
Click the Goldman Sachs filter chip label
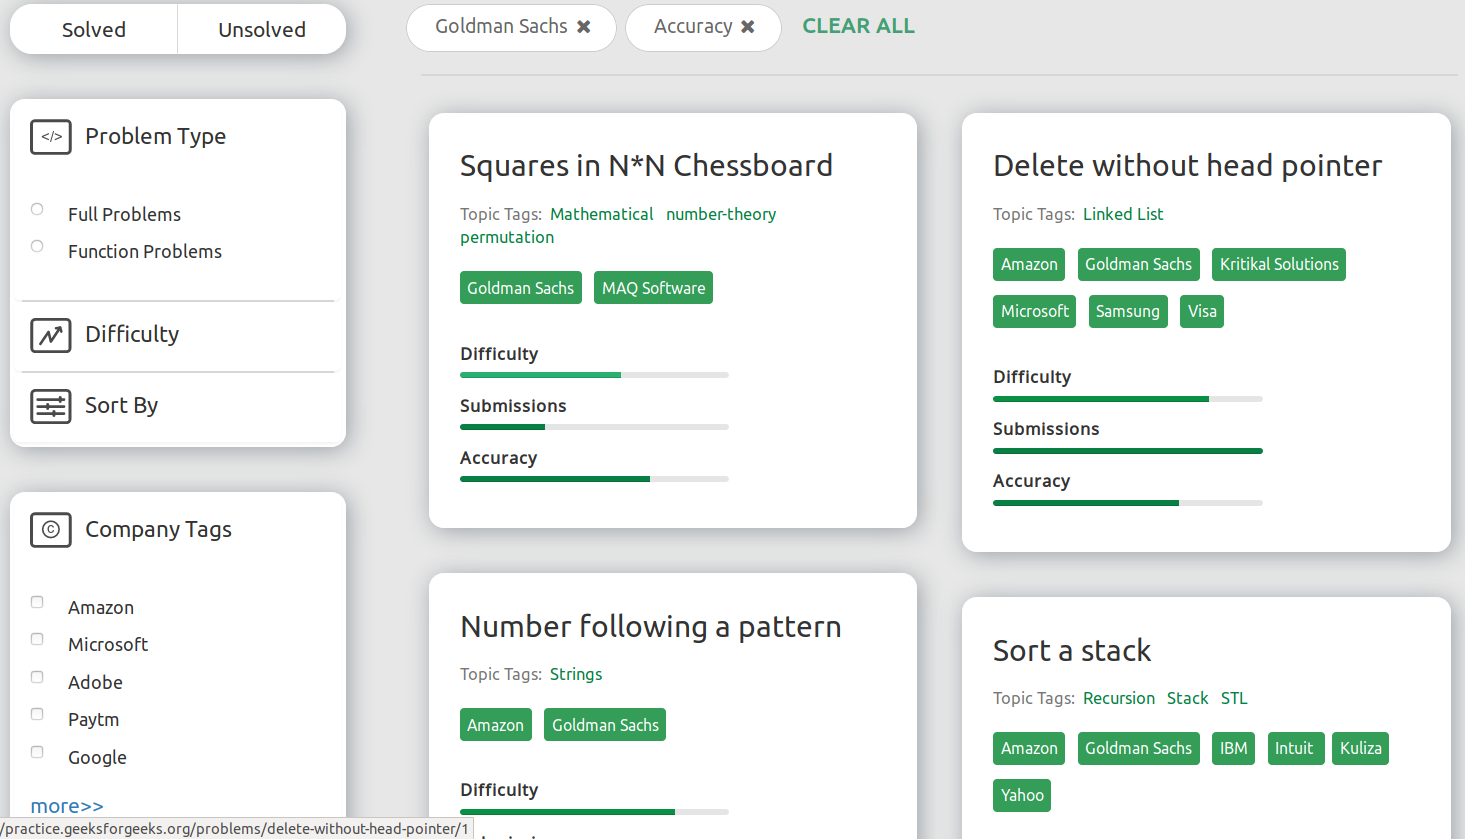click(x=501, y=27)
